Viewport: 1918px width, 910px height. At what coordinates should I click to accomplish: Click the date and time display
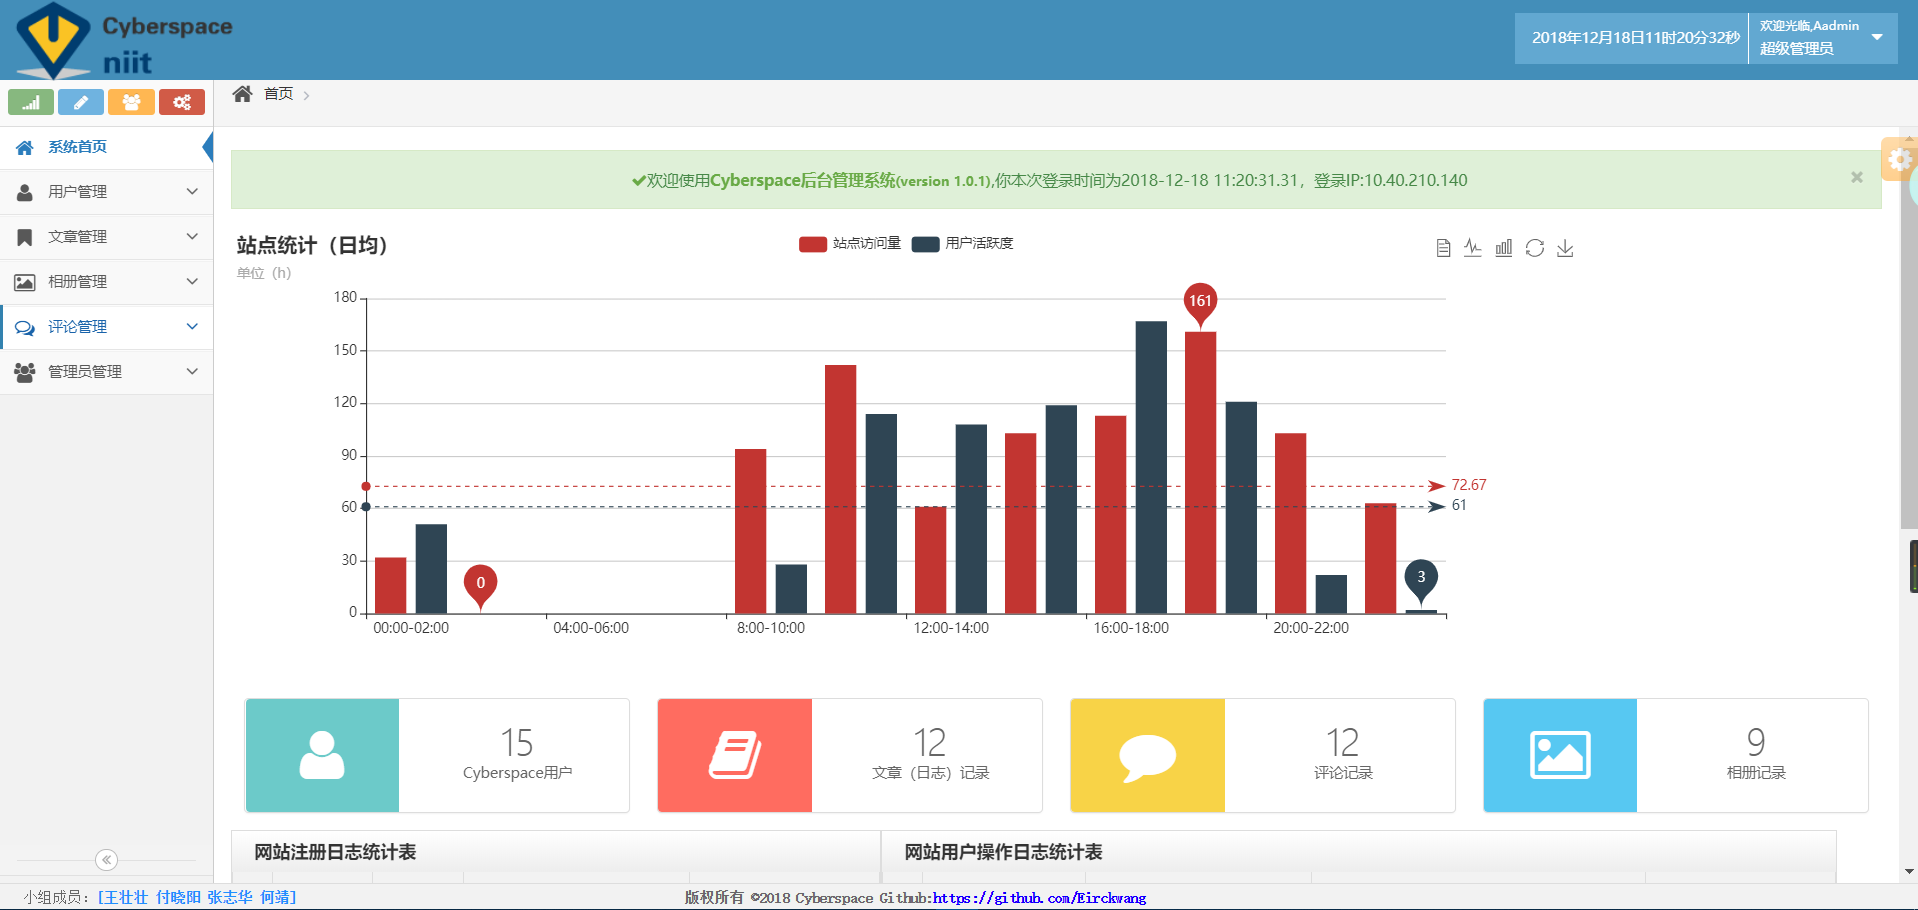(1635, 38)
